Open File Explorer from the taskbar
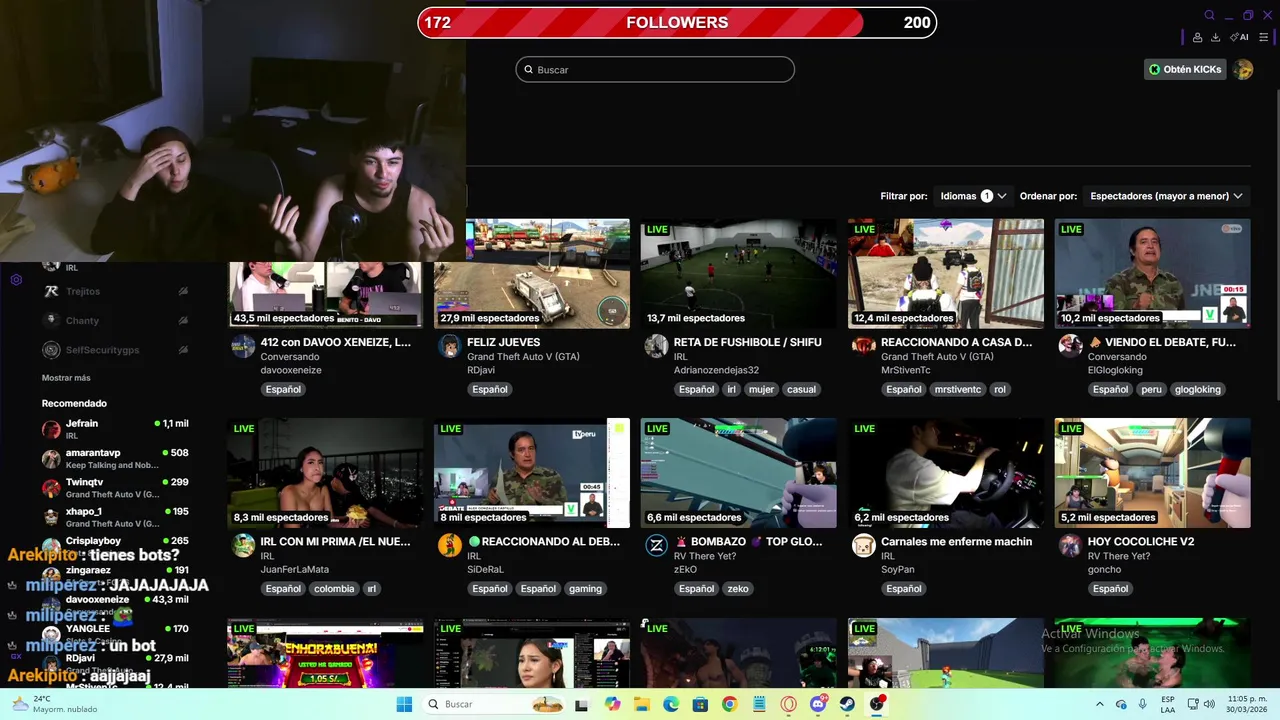1280x720 pixels. click(x=641, y=704)
